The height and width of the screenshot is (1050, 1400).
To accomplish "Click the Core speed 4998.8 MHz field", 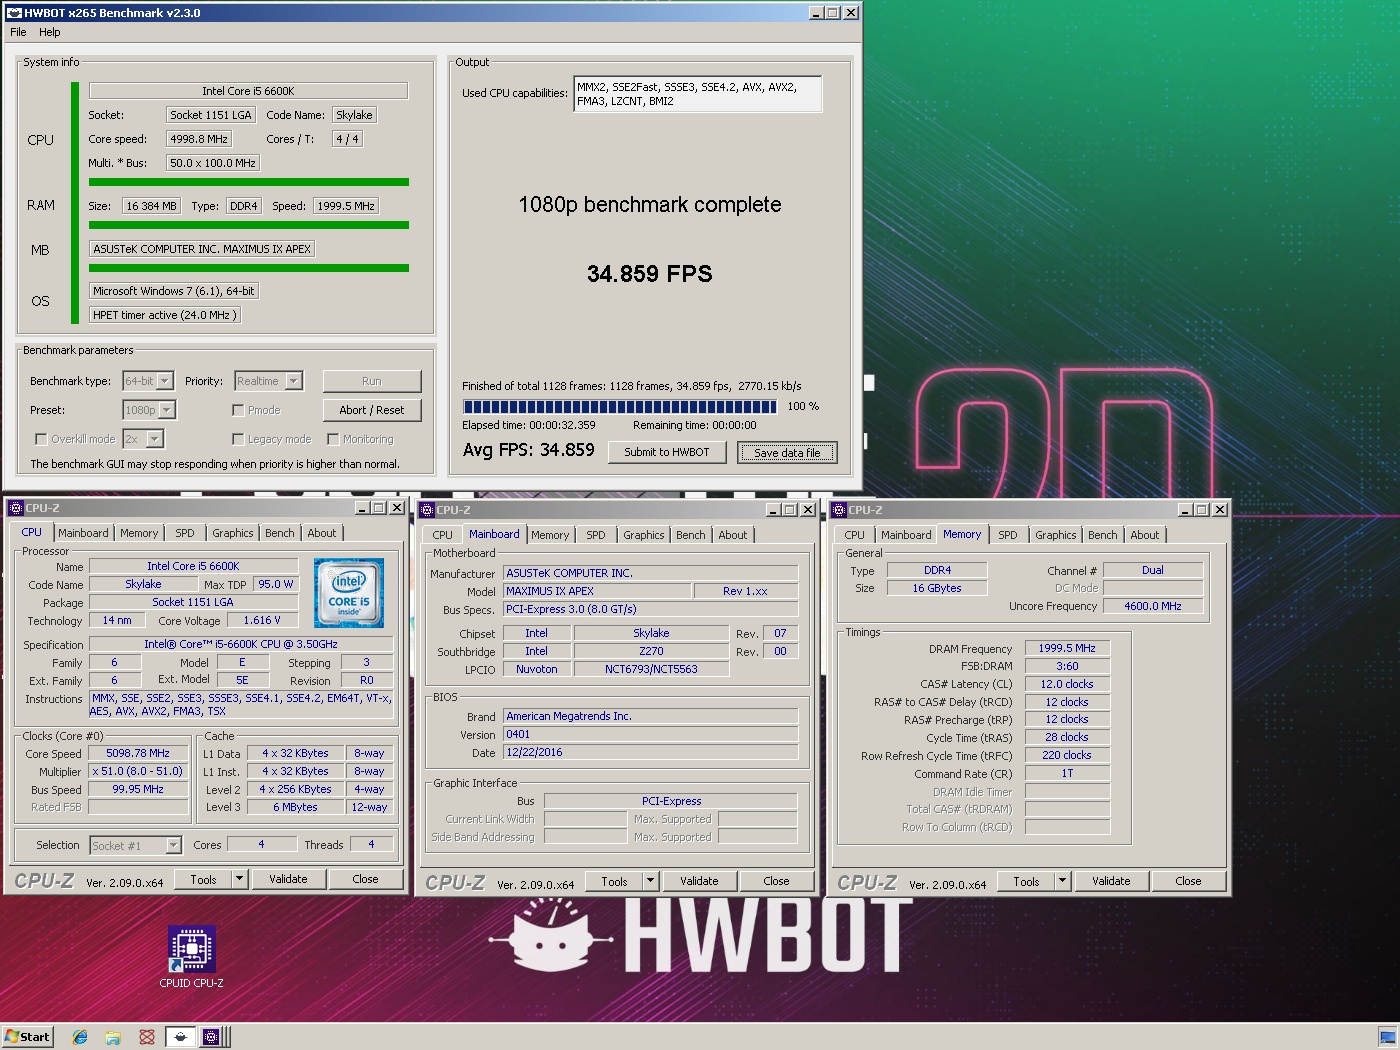I will 199,139.
